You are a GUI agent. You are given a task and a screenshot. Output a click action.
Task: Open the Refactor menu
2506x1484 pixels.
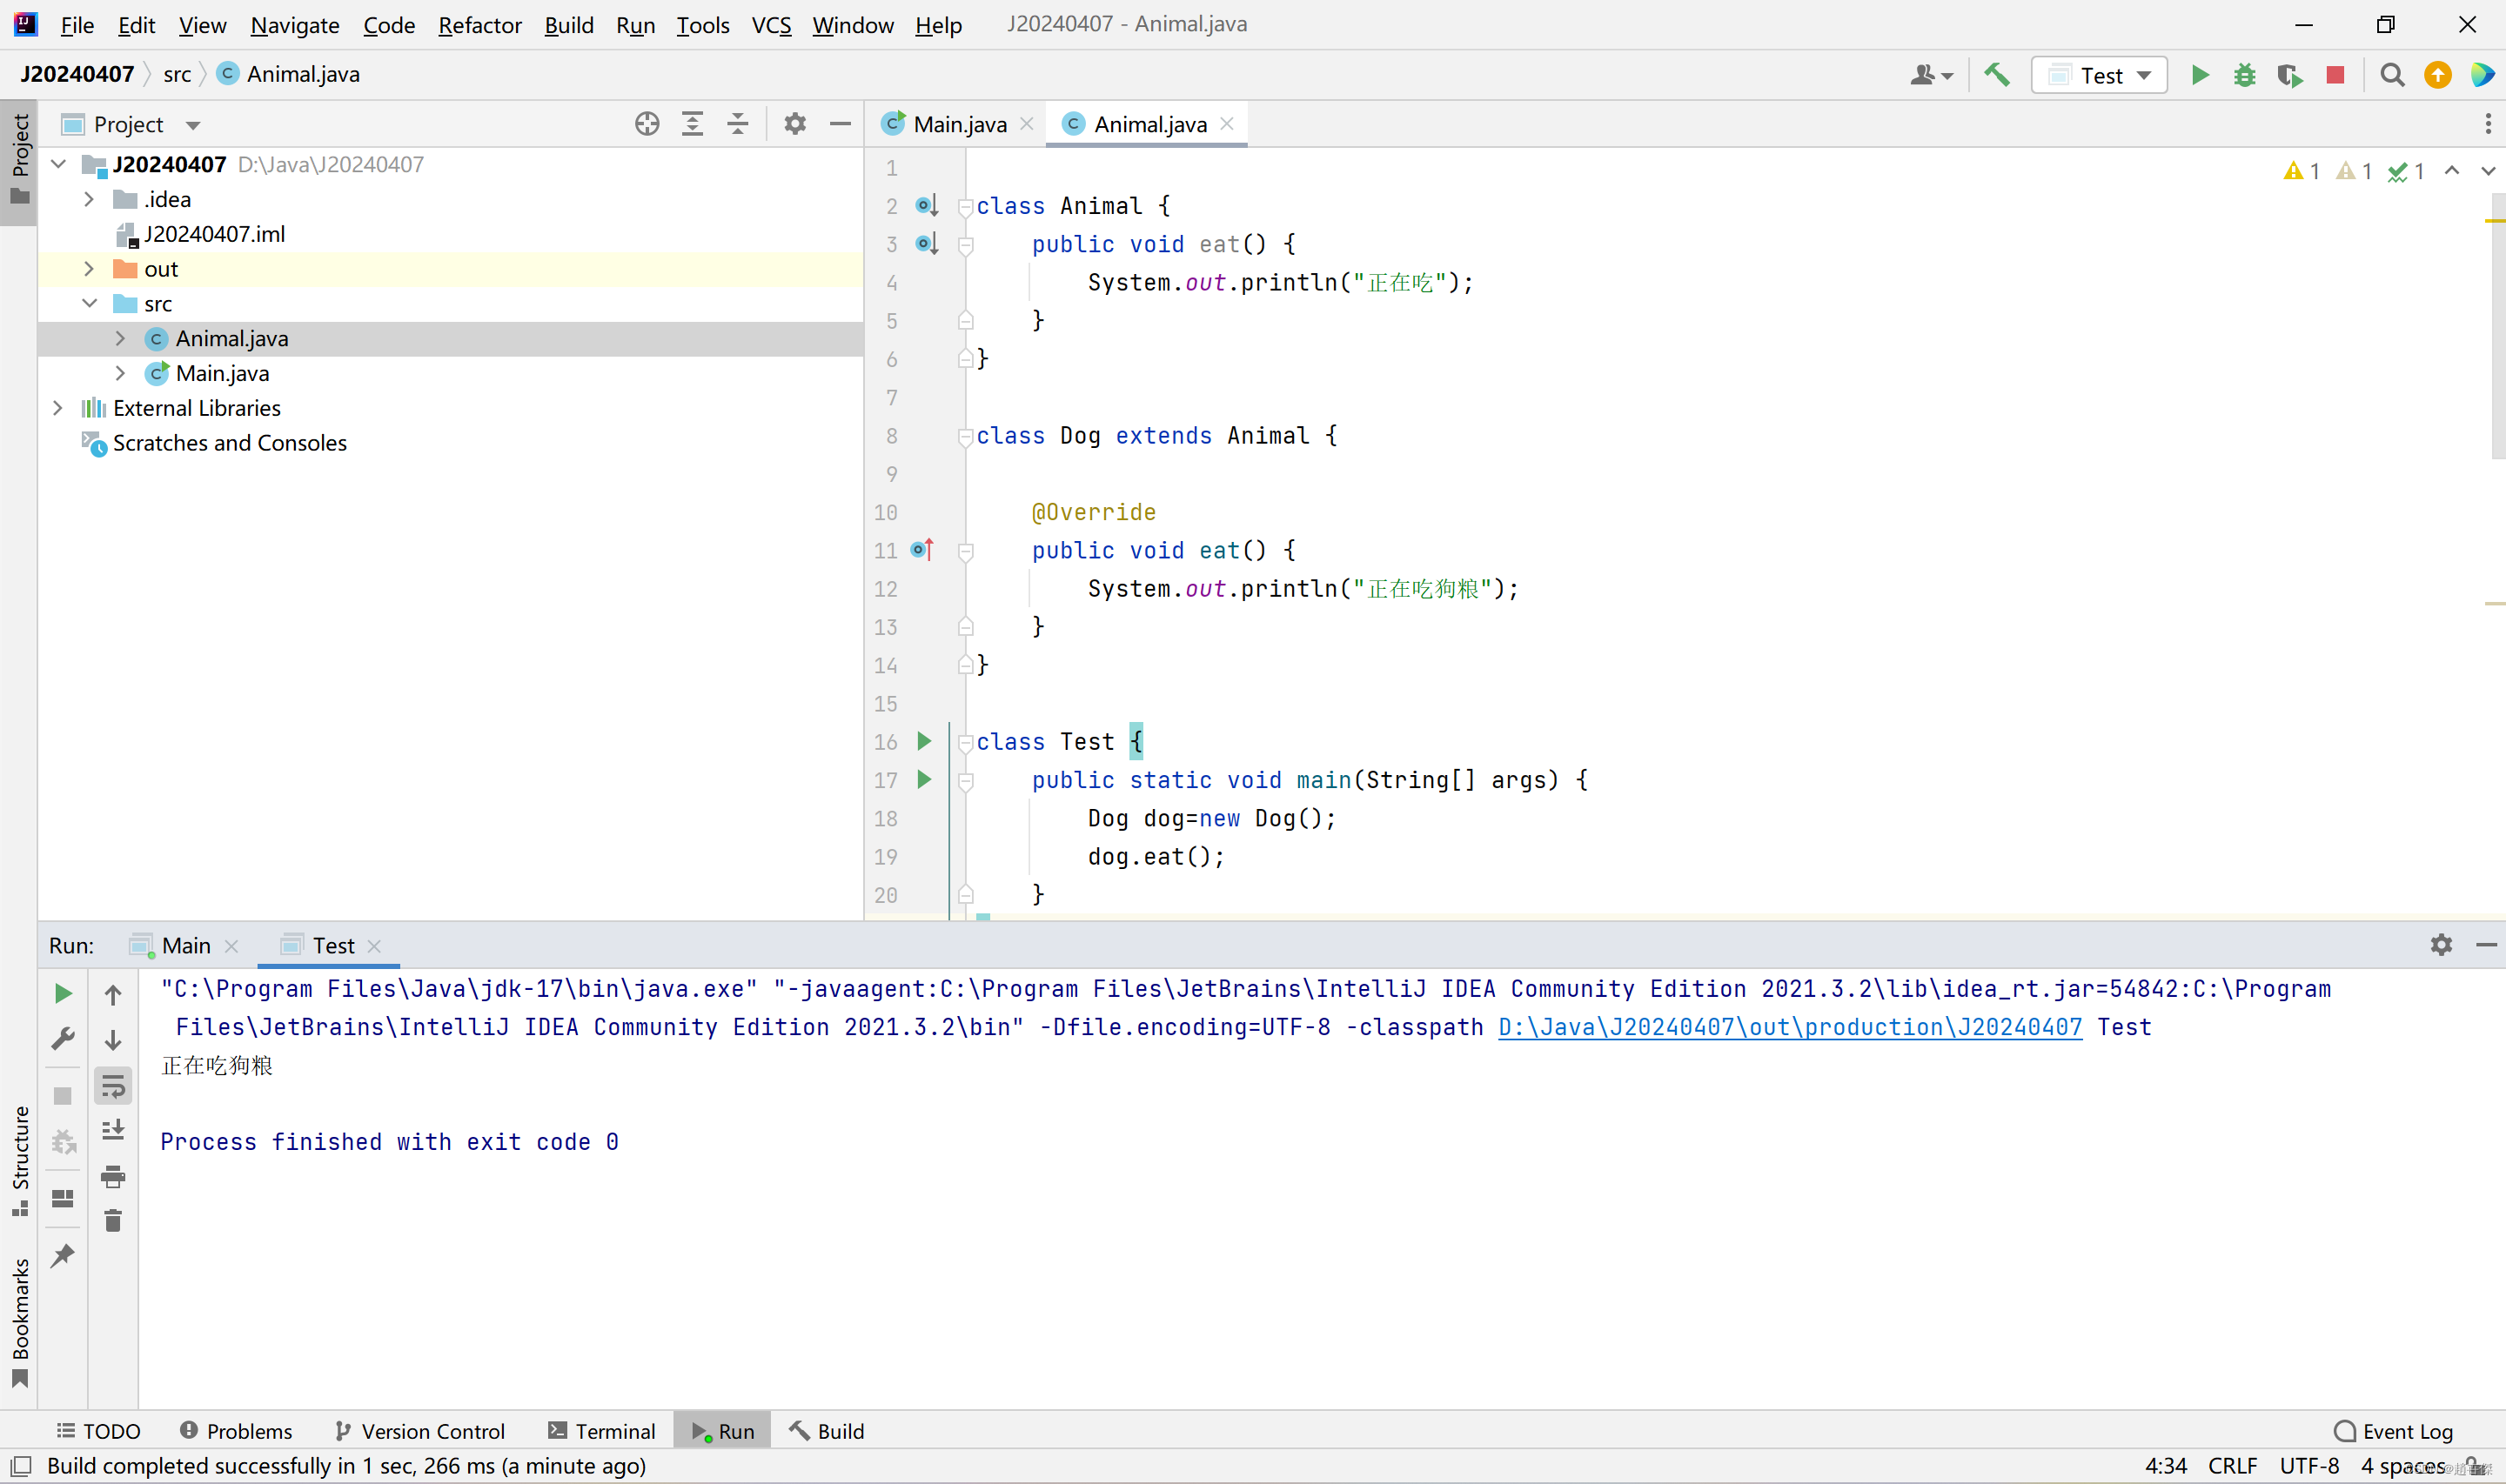[x=479, y=25]
